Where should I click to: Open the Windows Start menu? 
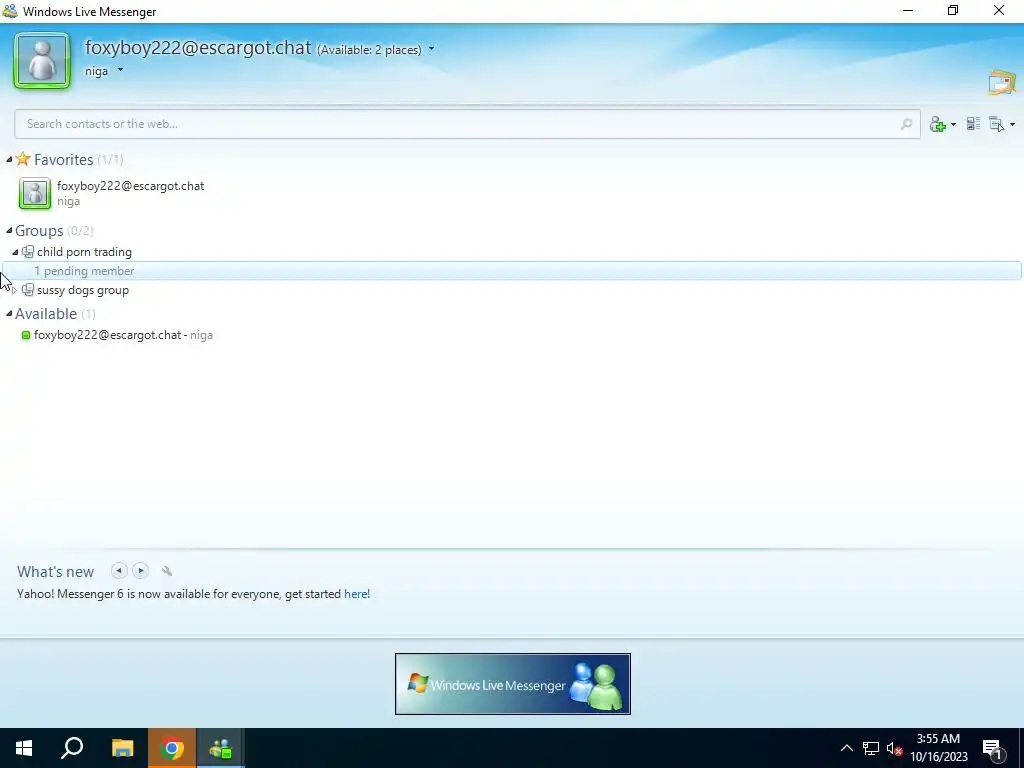click(24, 748)
